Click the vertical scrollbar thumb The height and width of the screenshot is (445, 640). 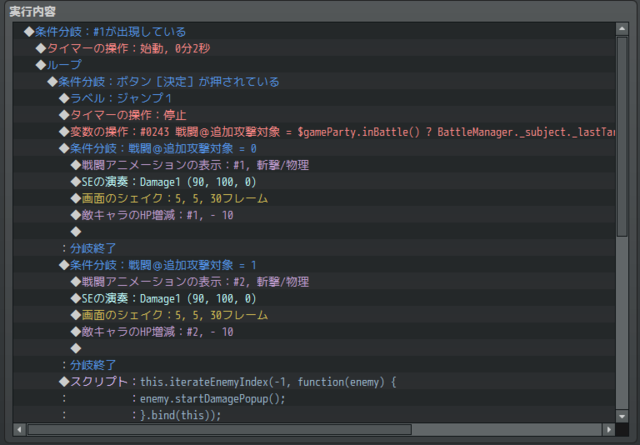(622, 137)
